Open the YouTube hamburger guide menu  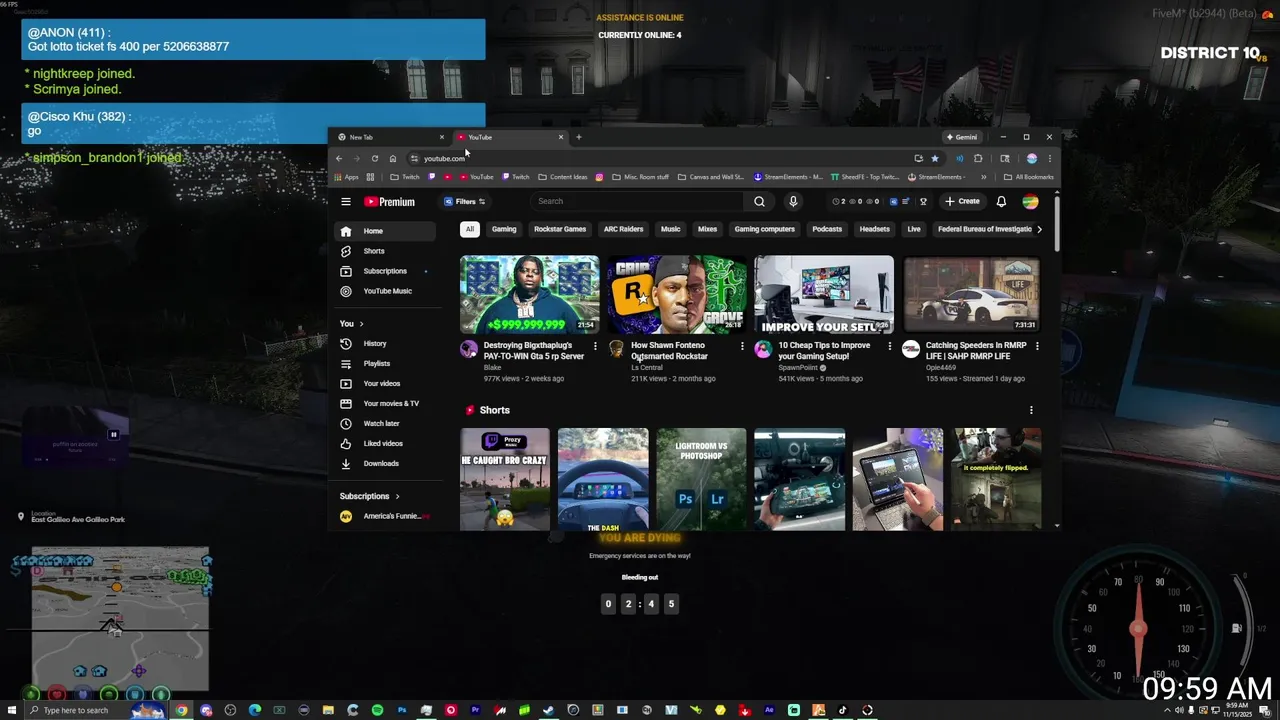(346, 201)
